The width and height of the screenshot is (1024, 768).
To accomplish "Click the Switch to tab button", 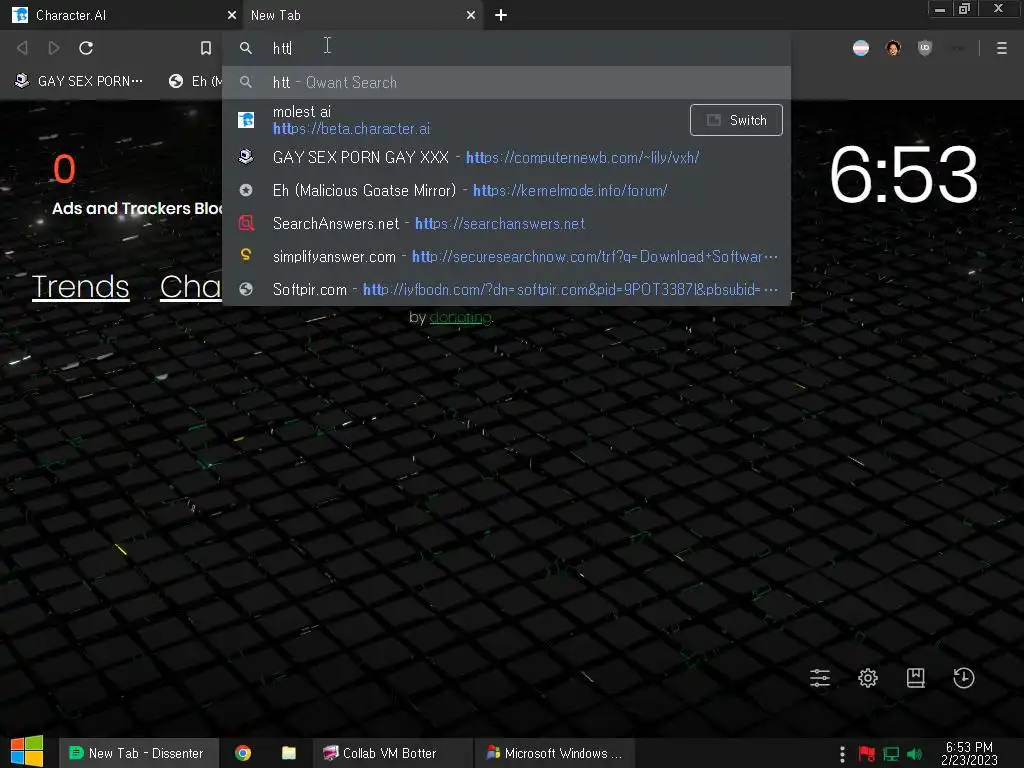I will point(736,120).
